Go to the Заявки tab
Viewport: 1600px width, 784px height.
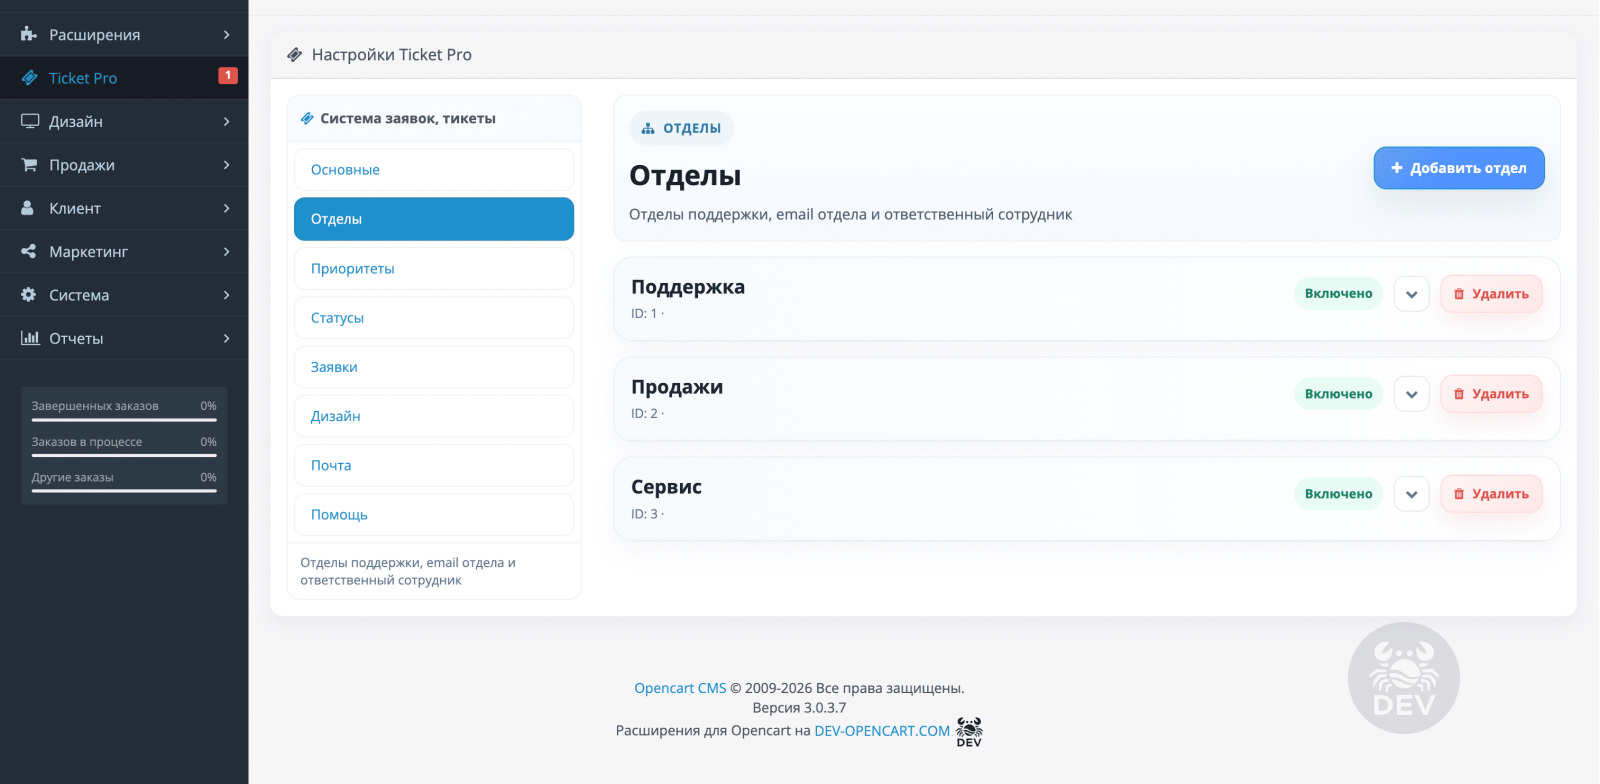[x=434, y=367]
